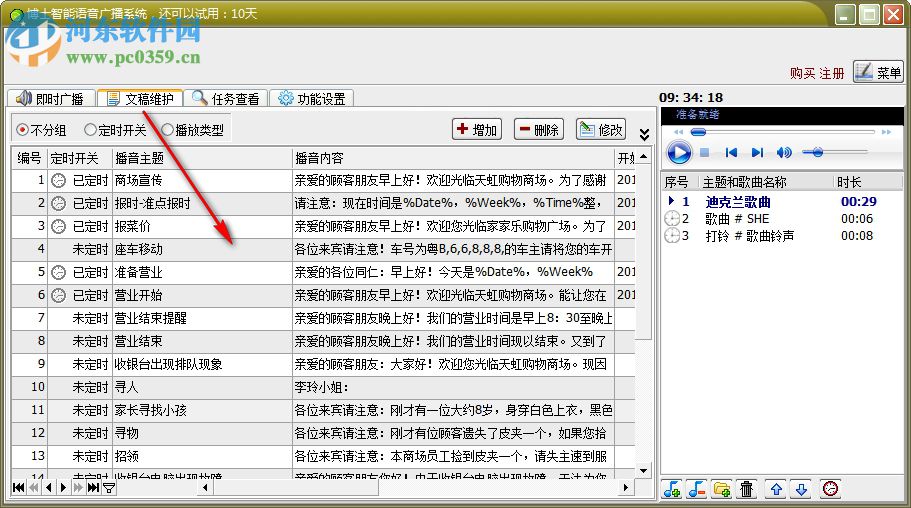Switch to the 任务查看 tab
The image size is (911, 508).
[225, 98]
